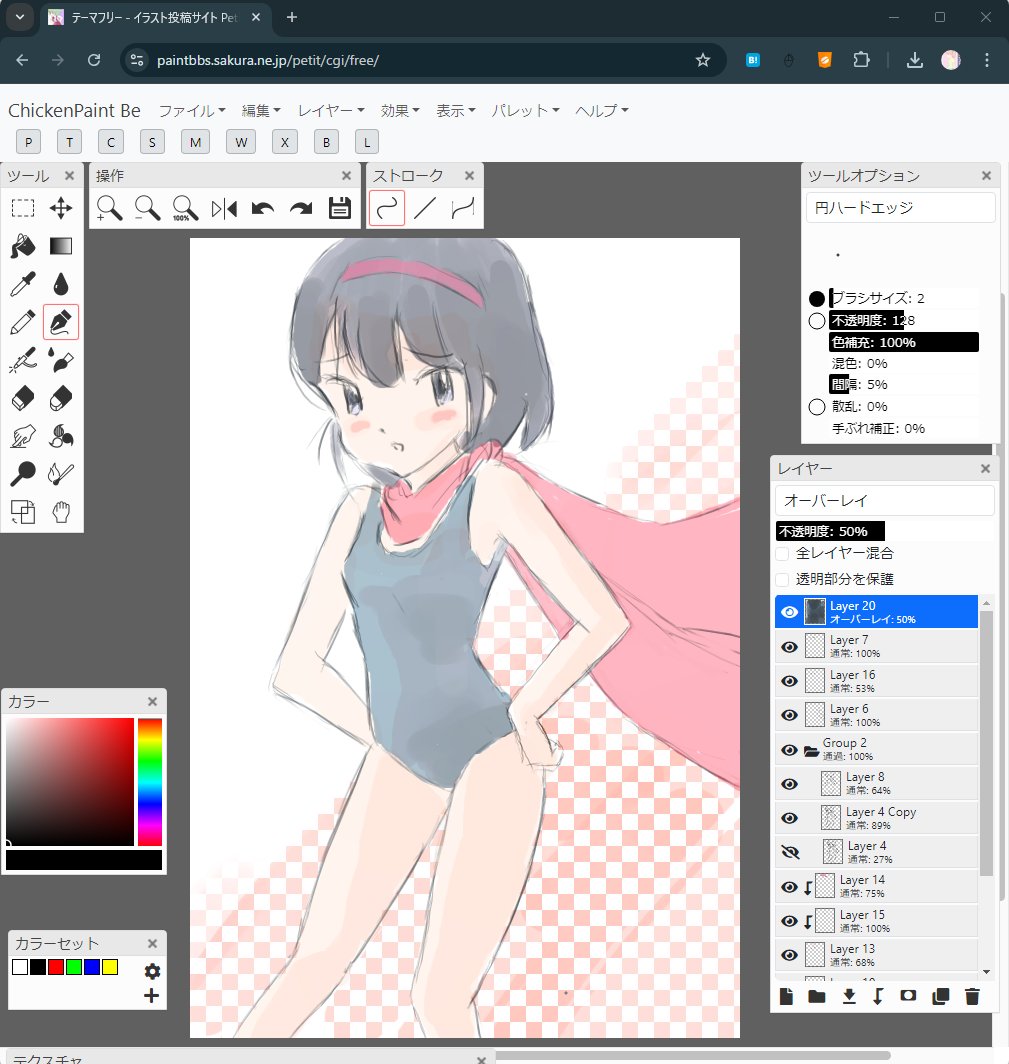Viewport: 1009px width, 1064px height.
Task: Select the hard eraser tool
Action: 23,398
